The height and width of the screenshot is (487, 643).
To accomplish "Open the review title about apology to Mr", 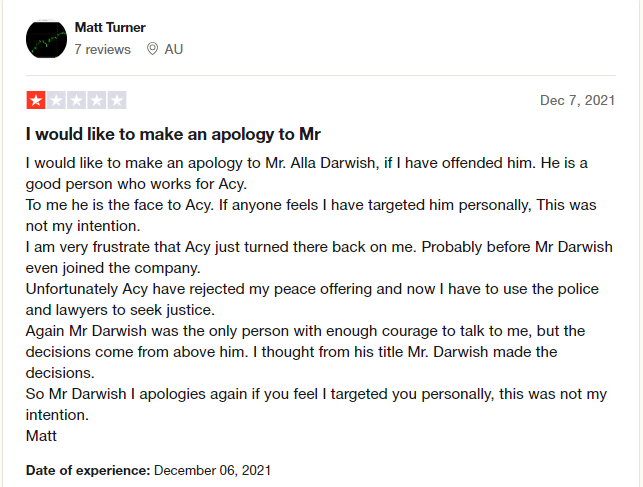I will click(173, 134).
